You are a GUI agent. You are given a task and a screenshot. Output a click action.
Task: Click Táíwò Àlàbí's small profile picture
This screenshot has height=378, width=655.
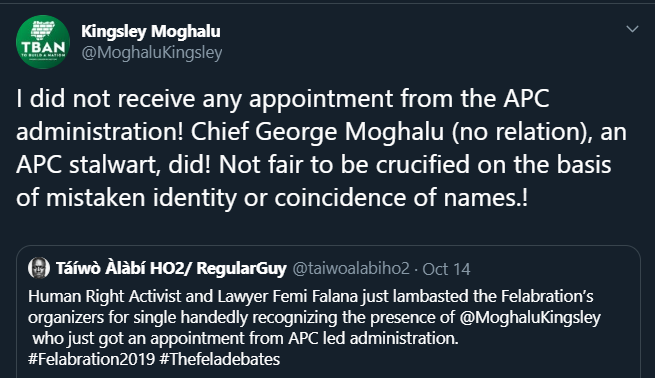(39, 268)
